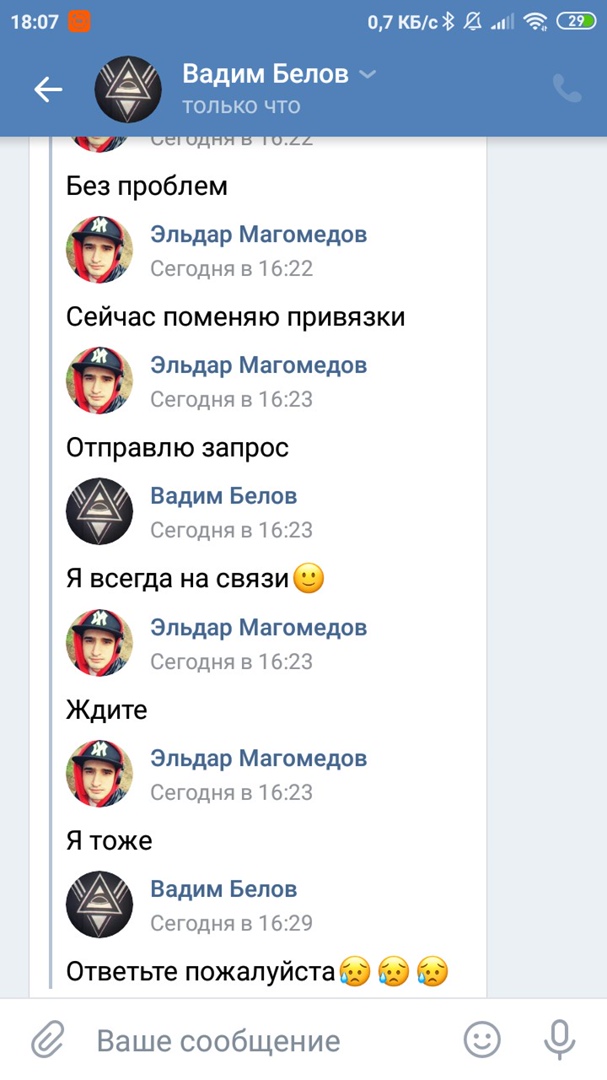
Task: Tap the orange notification icon in status bar
Action: (79, 20)
